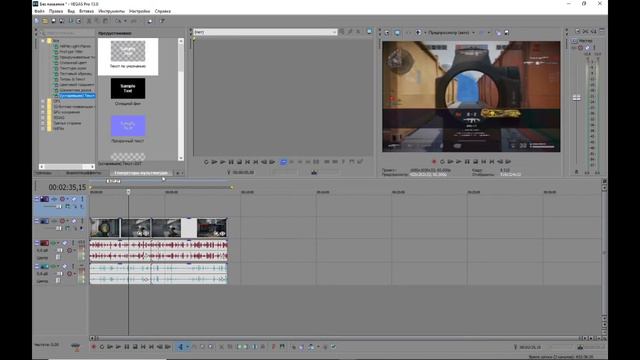Expand the GPU ускорение folder
The width and height of the screenshot is (640, 360).
pyautogui.click(x=42, y=112)
